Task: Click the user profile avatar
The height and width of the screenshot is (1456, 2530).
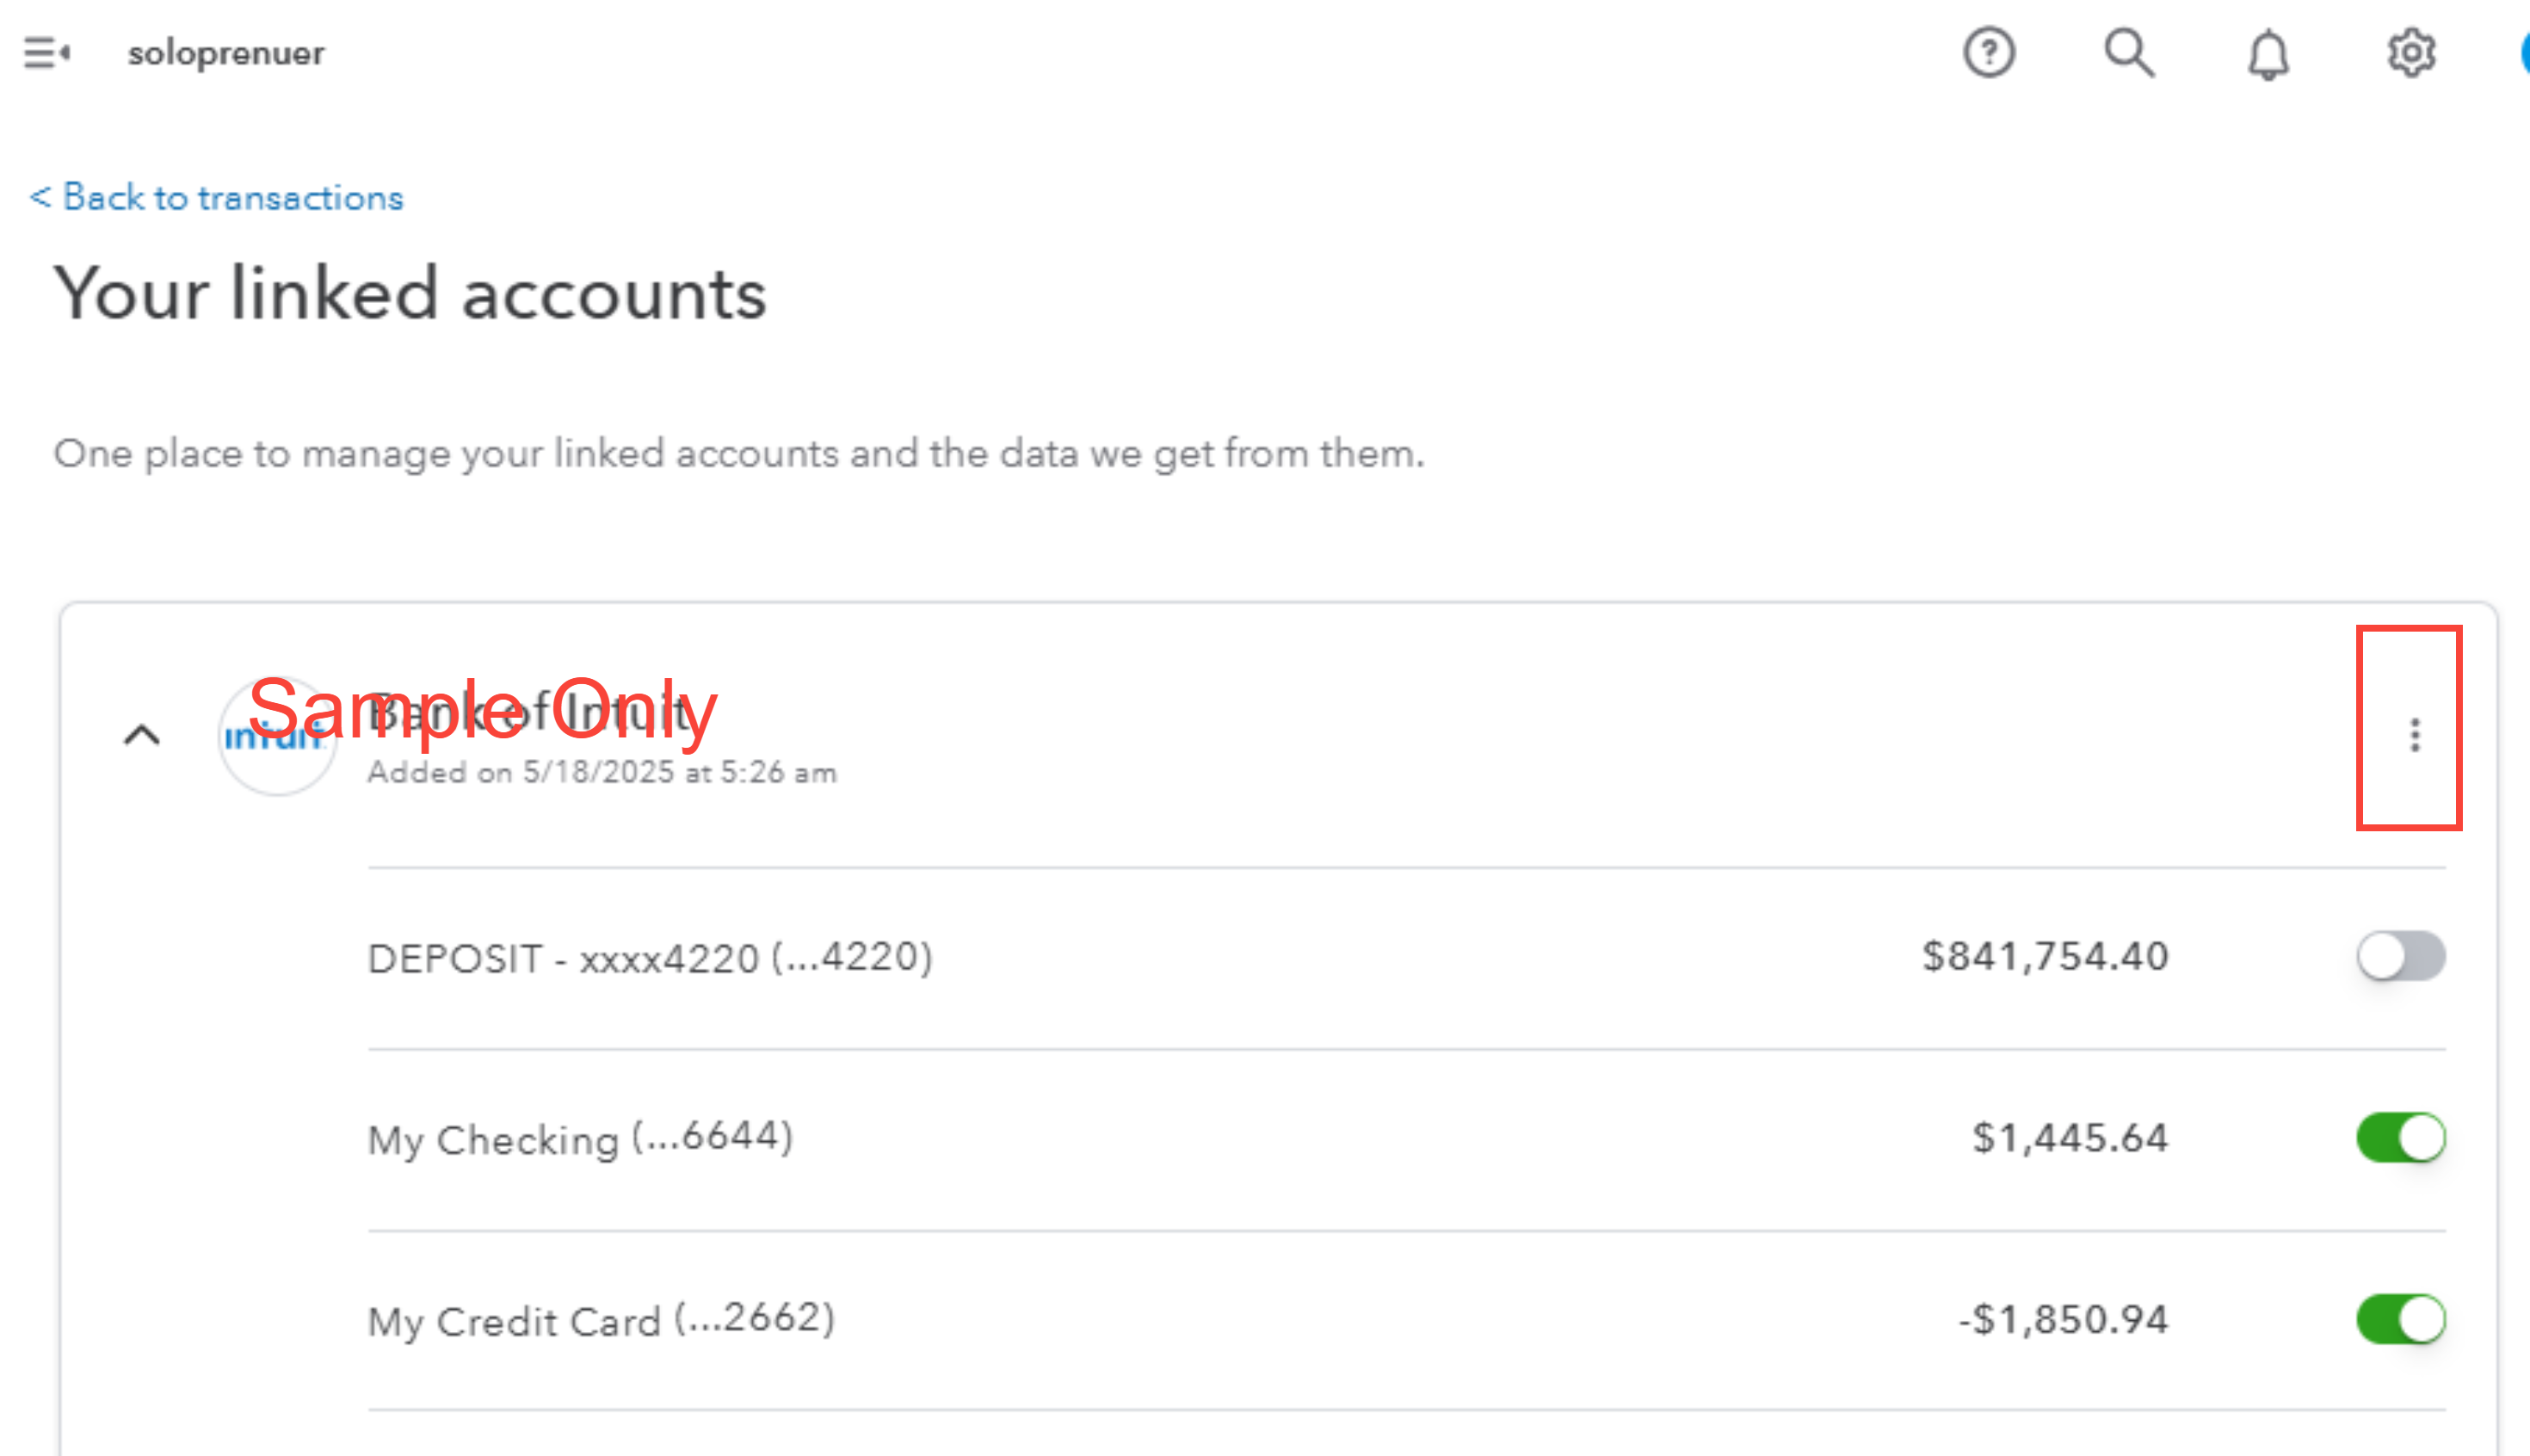Action: click(2522, 52)
